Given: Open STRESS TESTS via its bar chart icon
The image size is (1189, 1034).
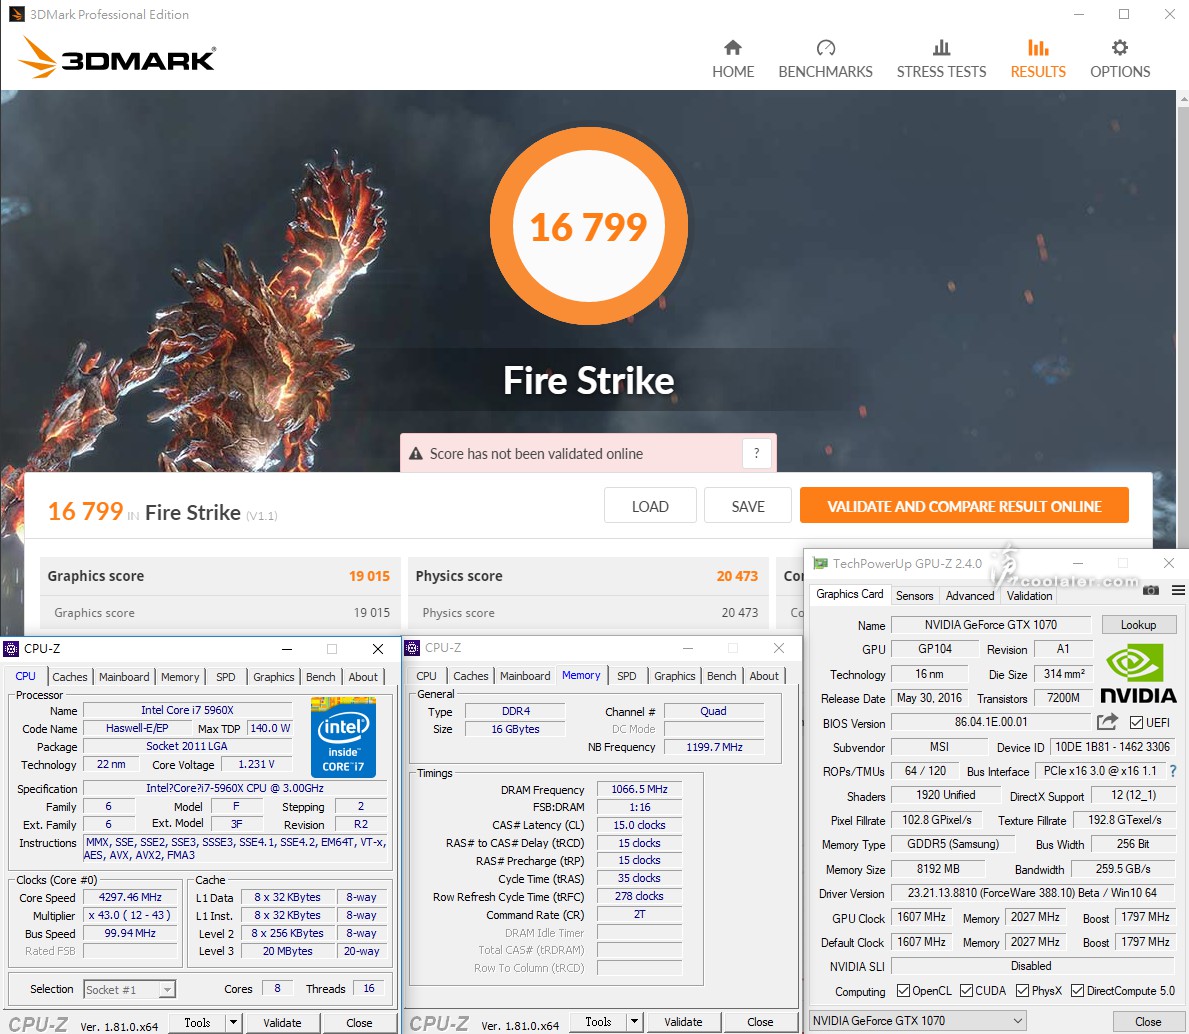Looking at the screenshot, I should pos(941,48).
